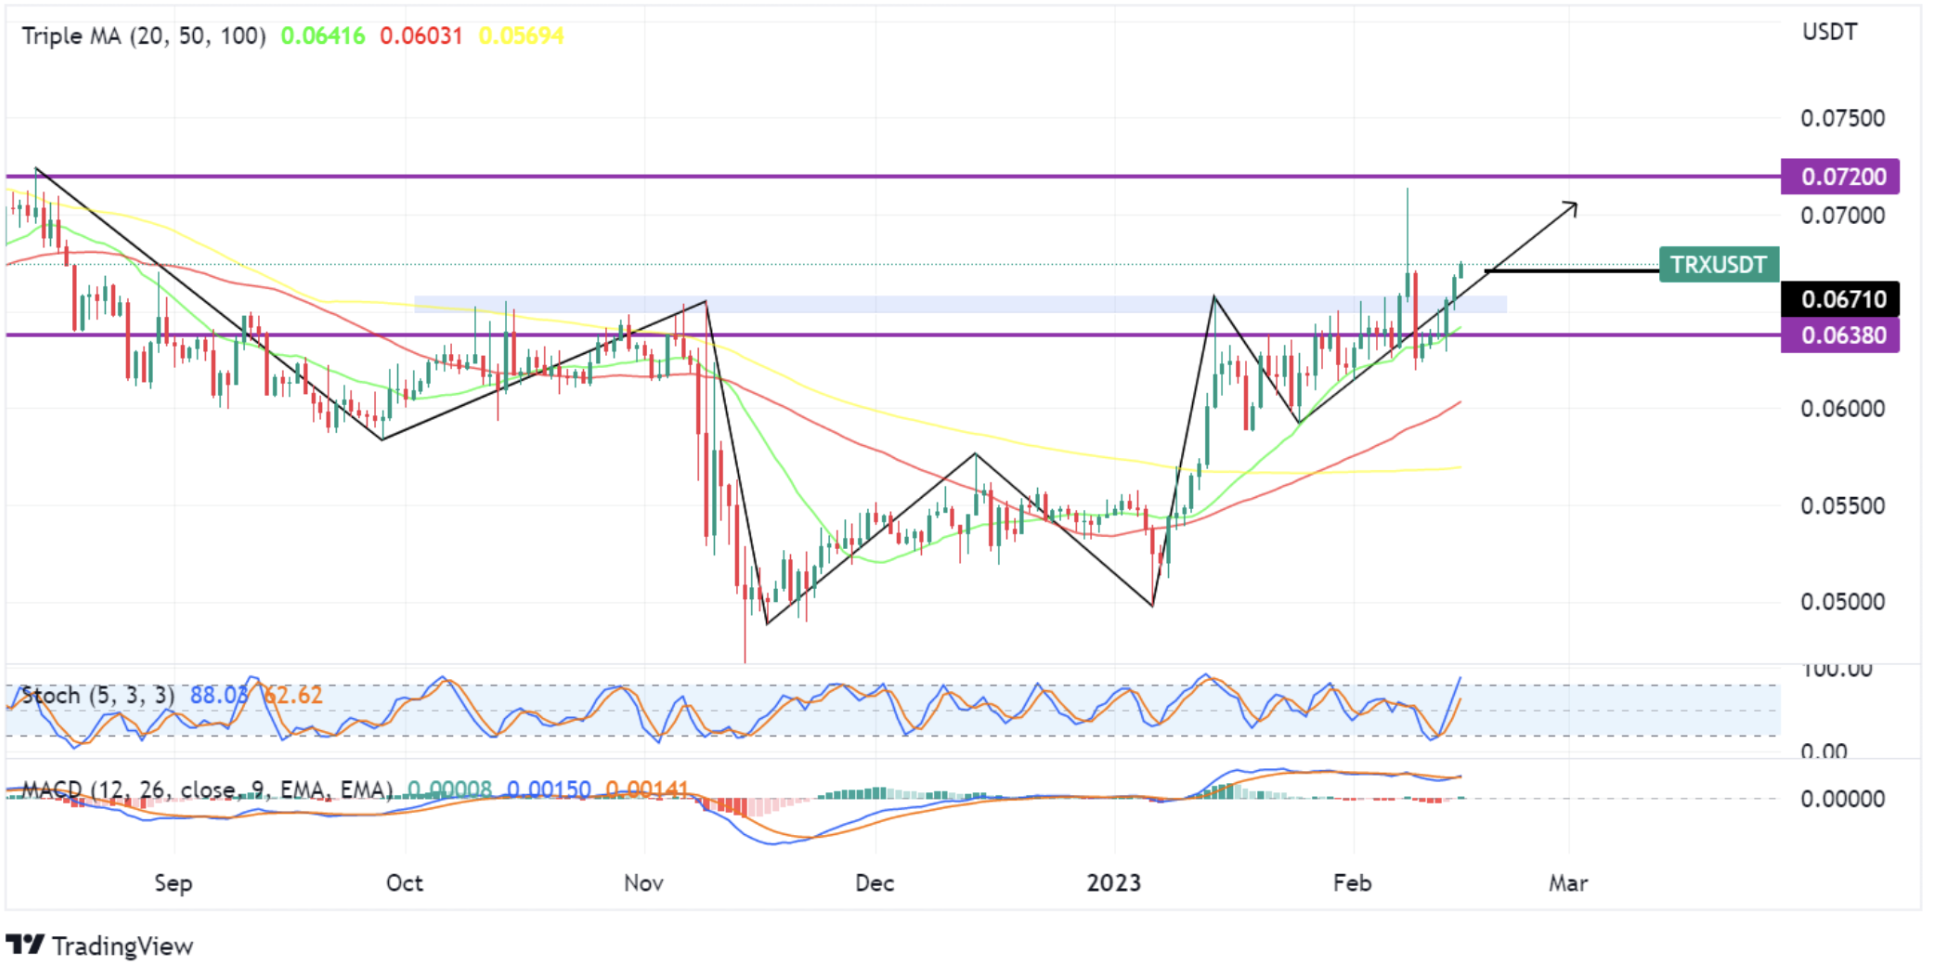Click the Mar label on time axis

[1568, 883]
